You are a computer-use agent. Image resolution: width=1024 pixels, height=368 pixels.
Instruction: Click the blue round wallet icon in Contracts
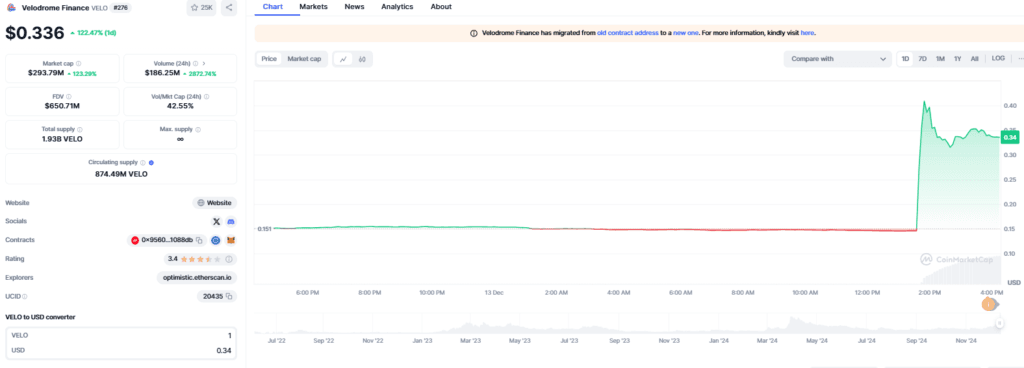pyautogui.click(x=216, y=240)
